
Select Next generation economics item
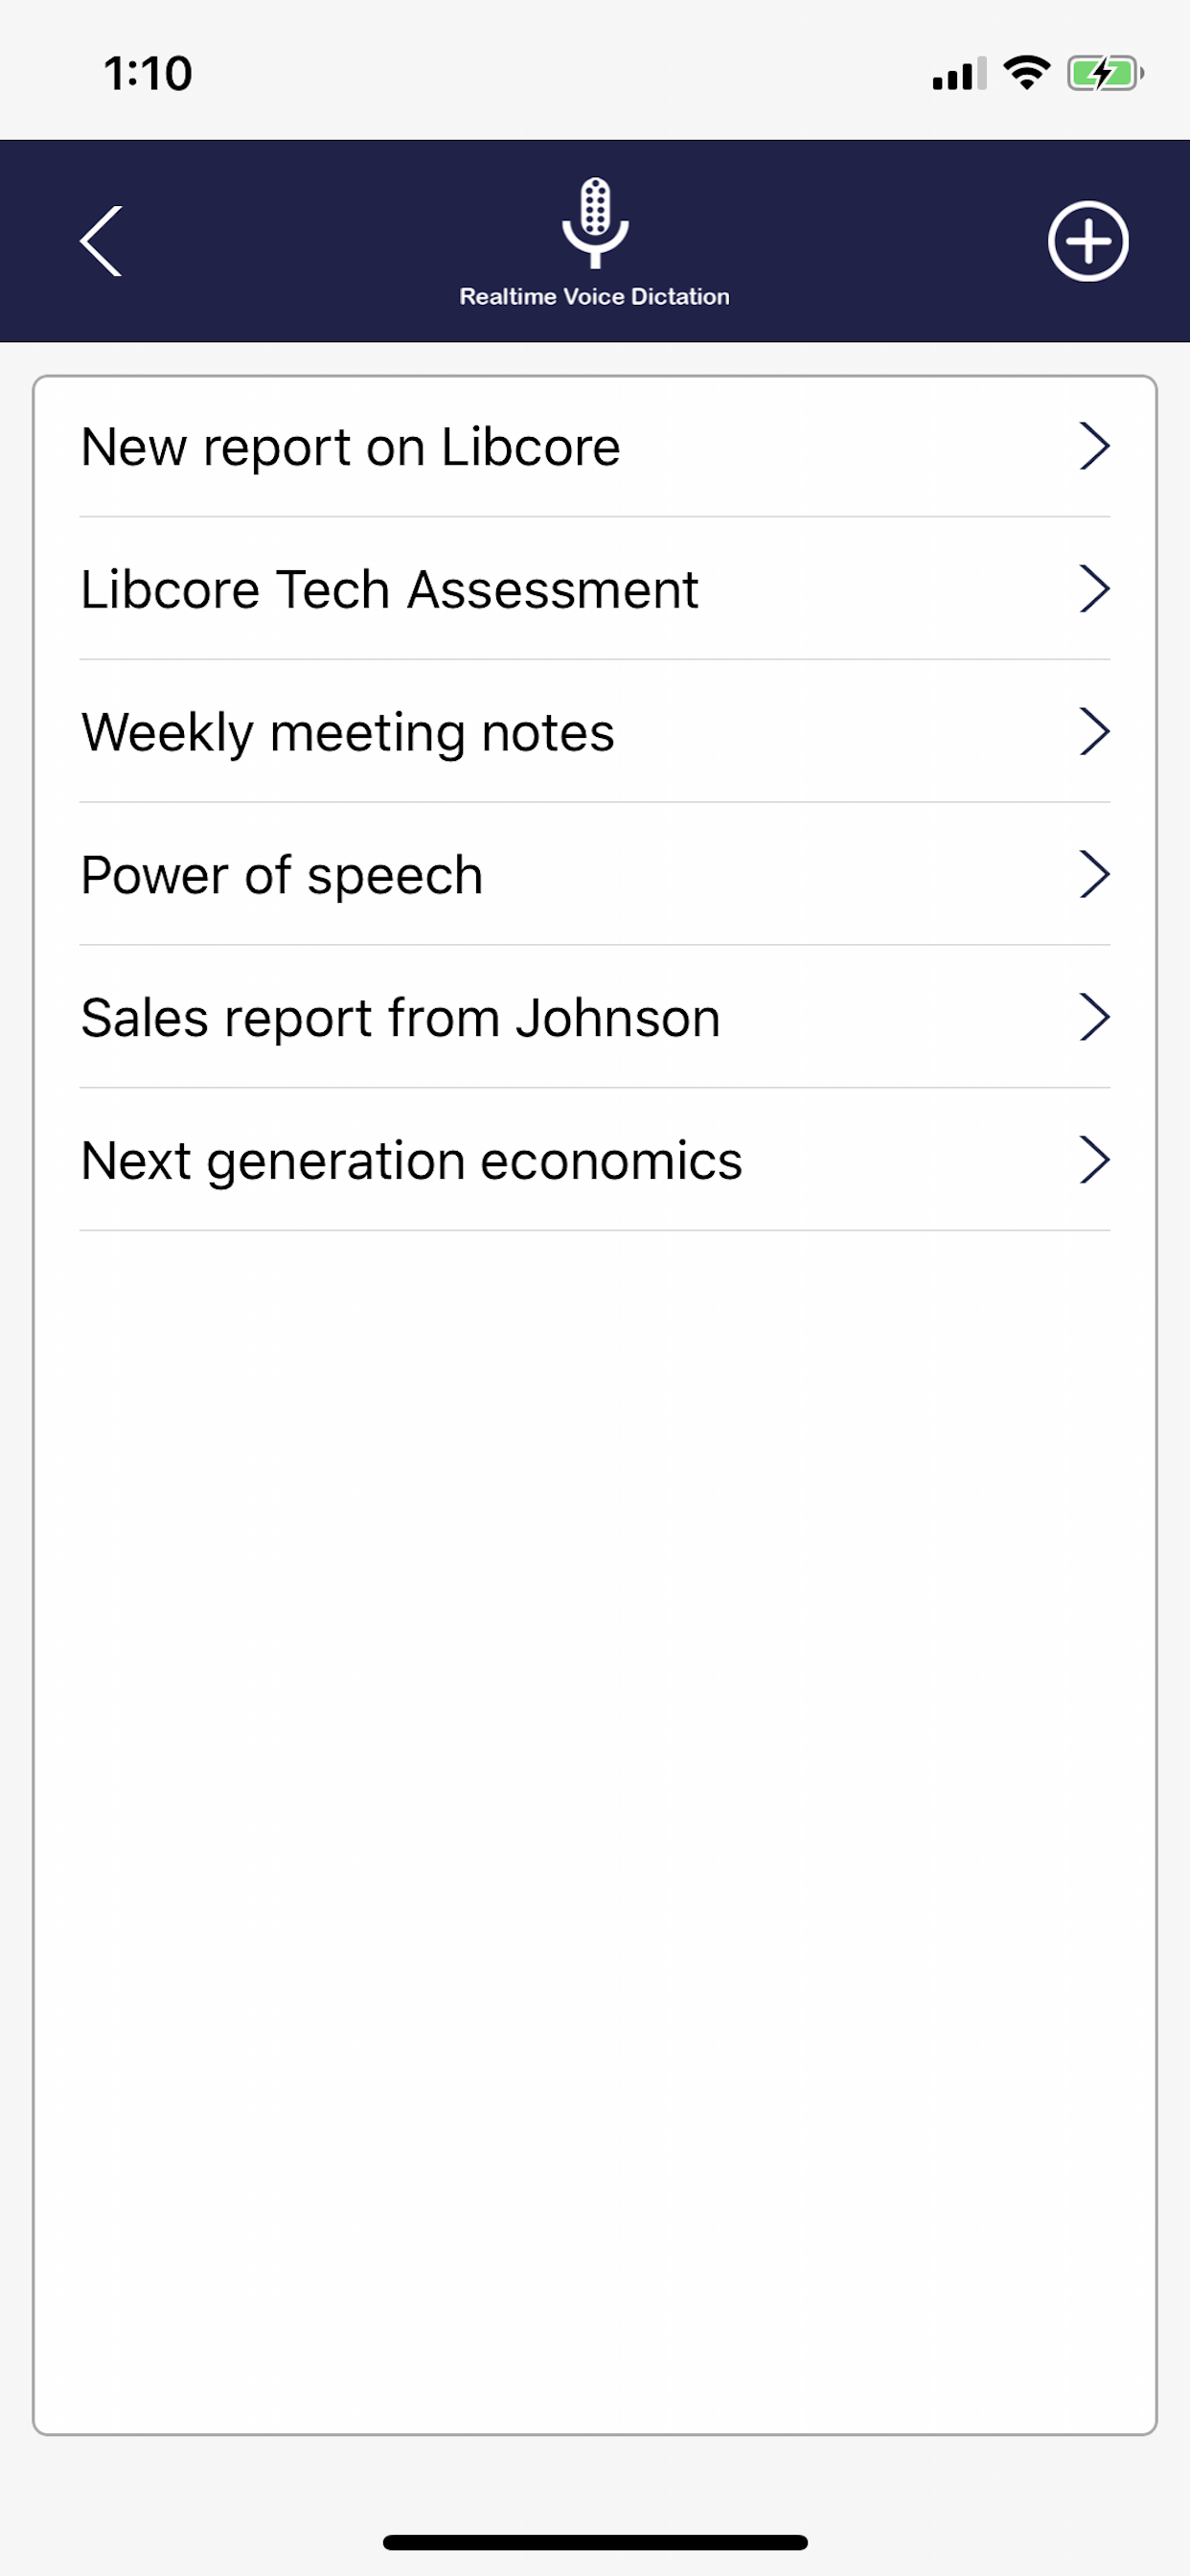tap(595, 1161)
